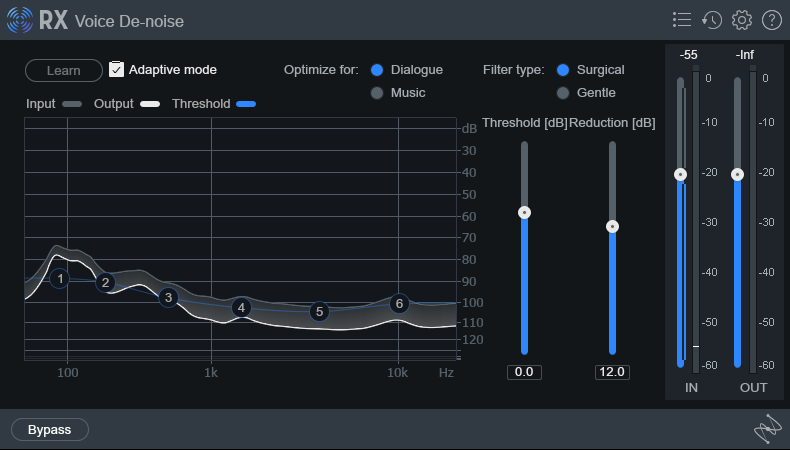Screen dimensions: 790x450
Task: Click the output peak readout -Inf
Action: [x=745, y=54]
